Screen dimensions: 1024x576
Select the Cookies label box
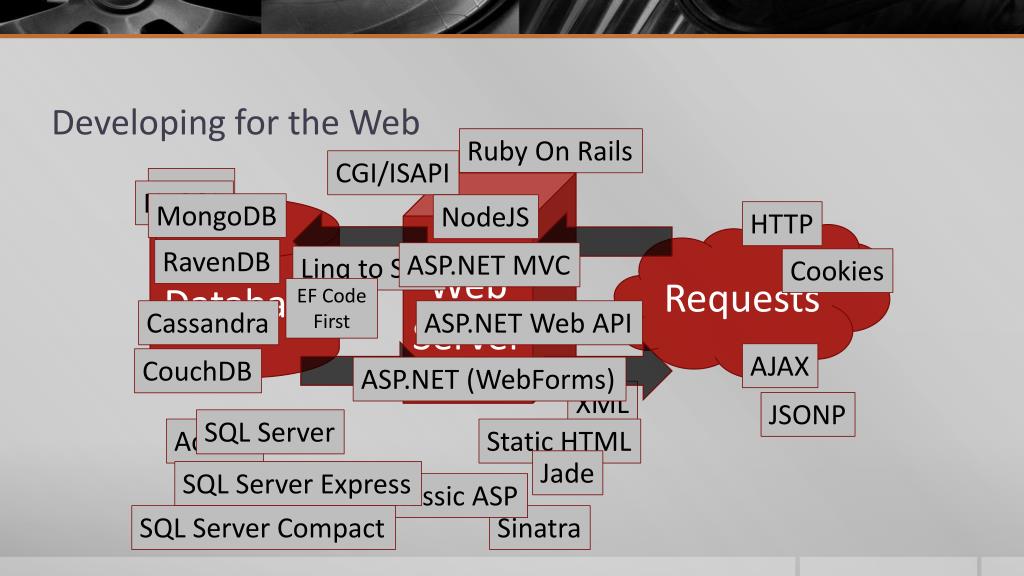(837, 270)
